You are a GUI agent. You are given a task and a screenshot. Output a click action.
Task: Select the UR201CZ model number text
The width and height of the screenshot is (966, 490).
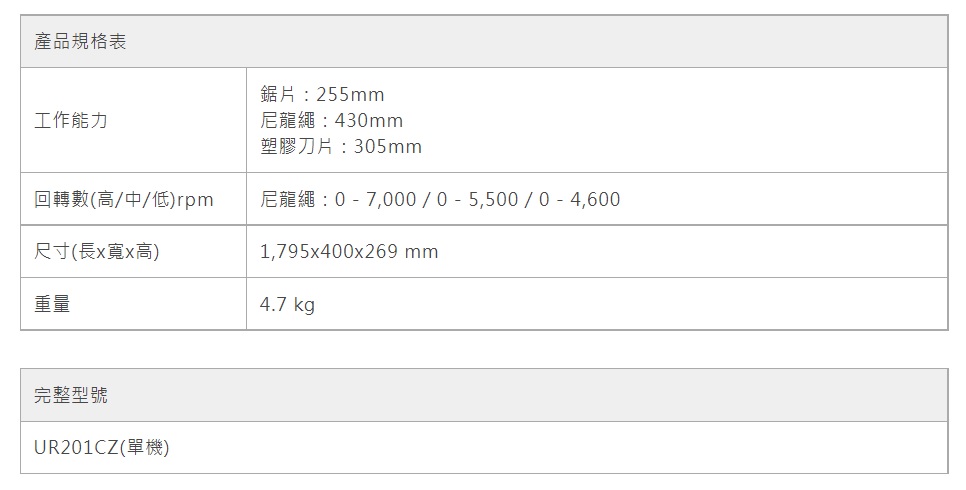[76, 448]
